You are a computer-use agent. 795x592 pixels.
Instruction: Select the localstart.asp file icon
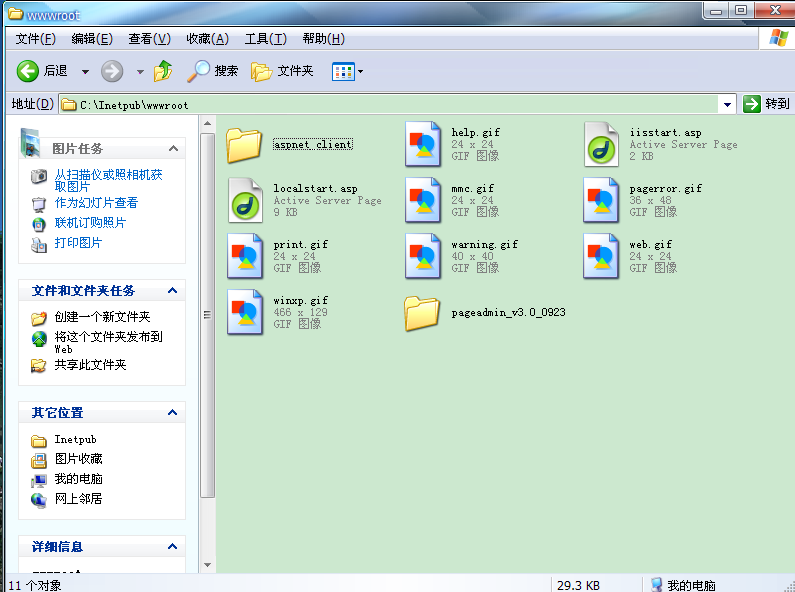pyautogui.click(x=245, y=200)
